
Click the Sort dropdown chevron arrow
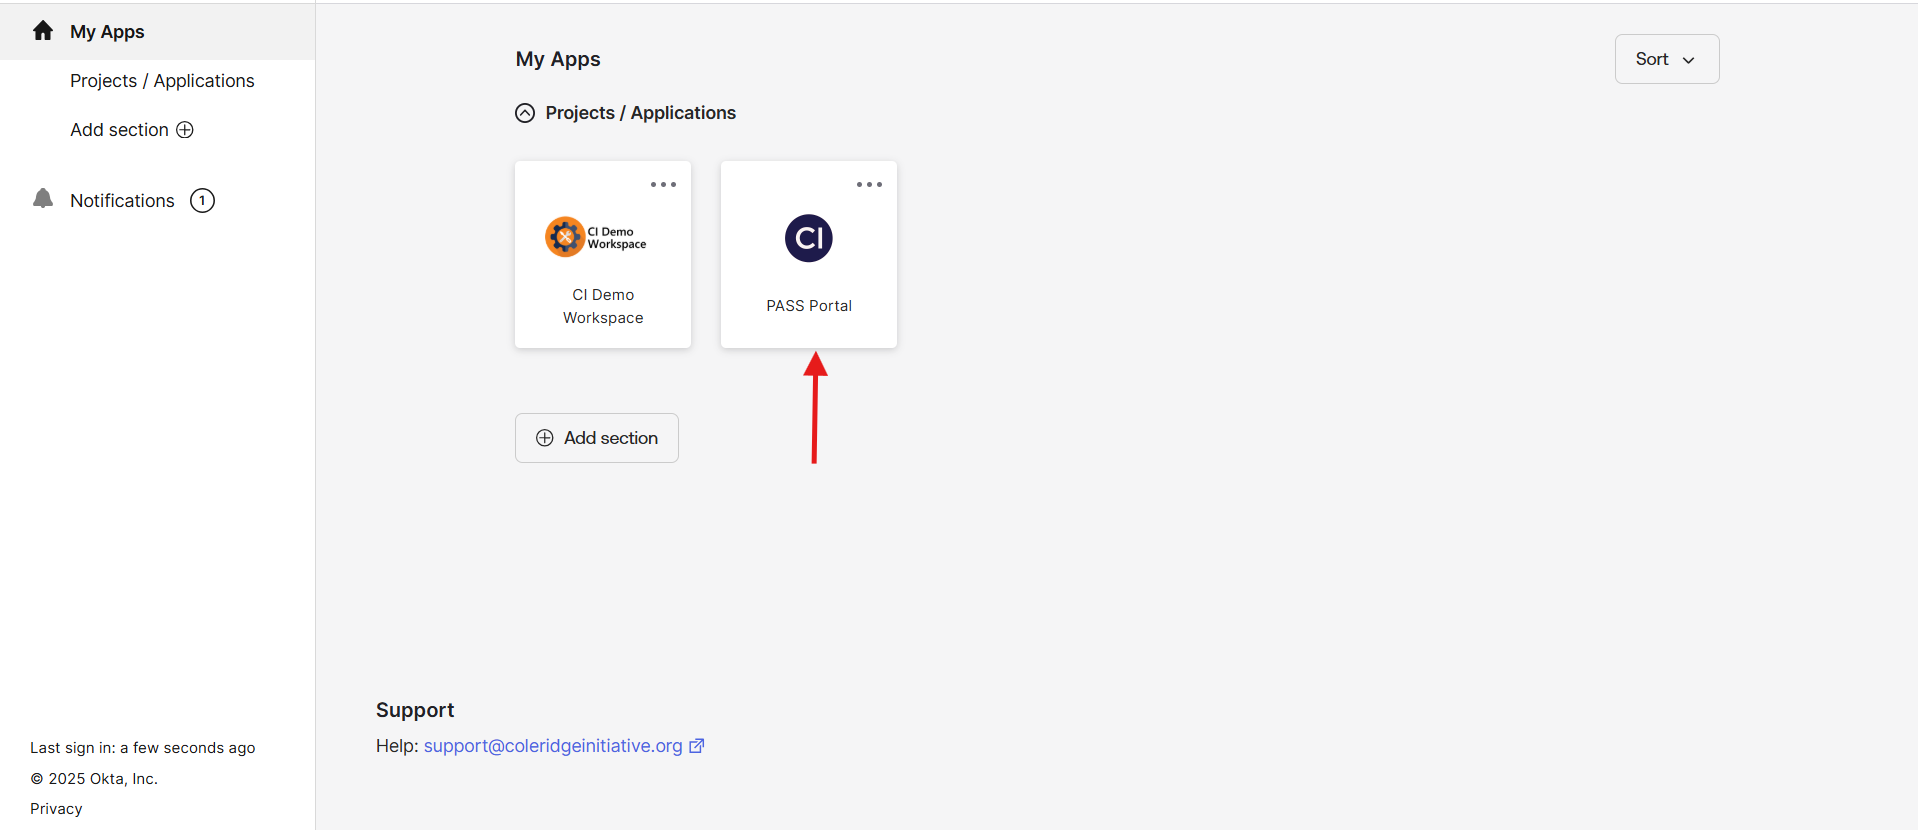pos(1689,60)
